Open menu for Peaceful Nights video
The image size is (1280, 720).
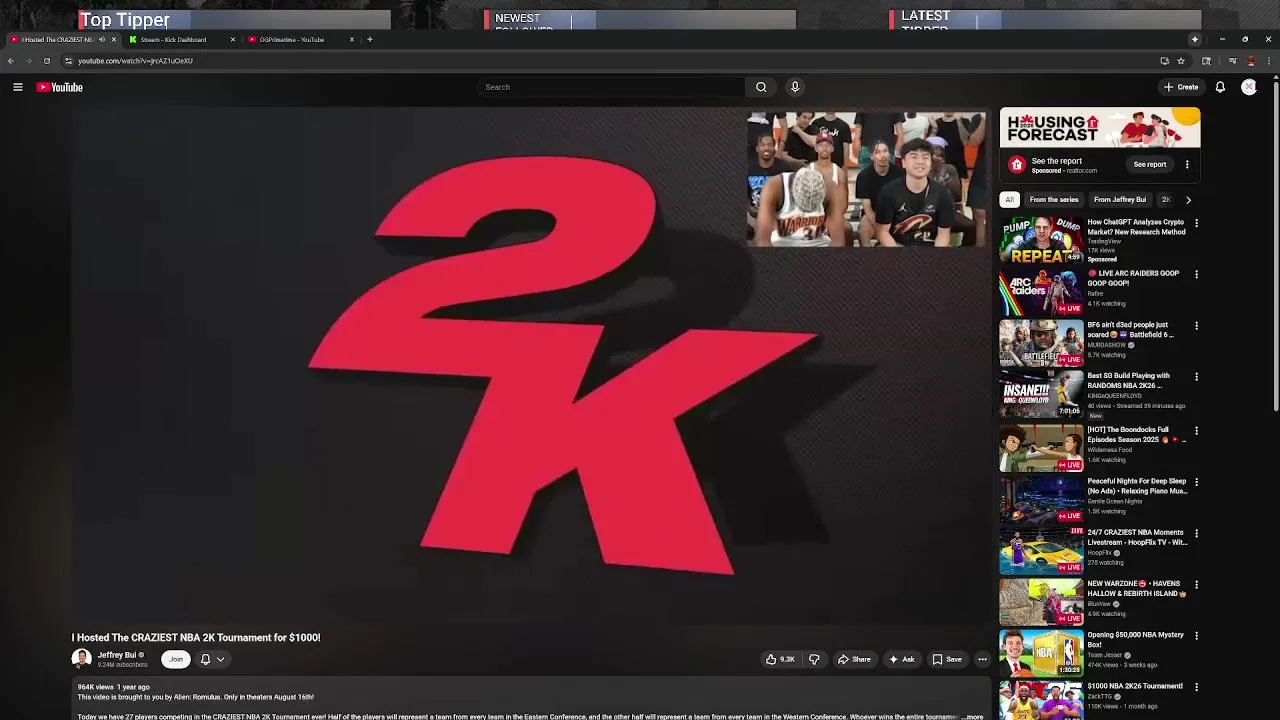[1196, 482]
